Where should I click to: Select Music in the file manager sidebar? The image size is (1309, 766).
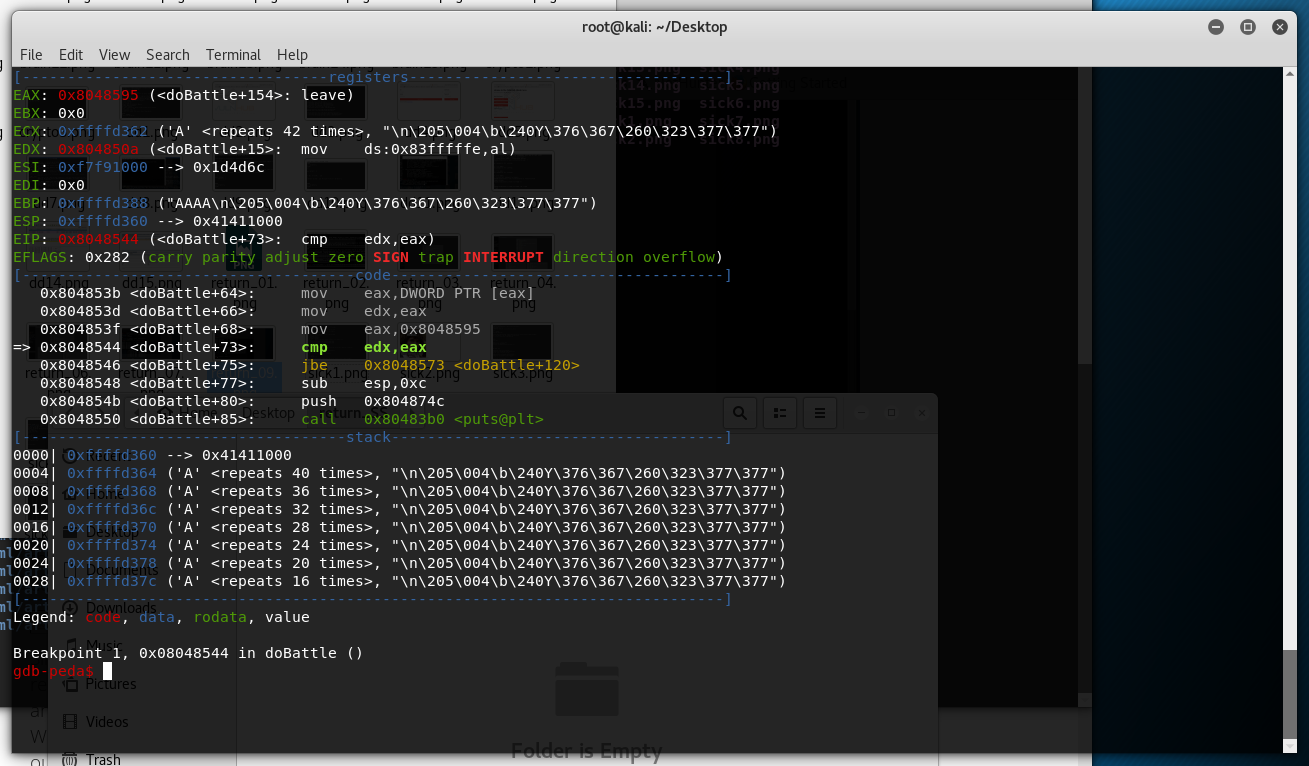103,646
